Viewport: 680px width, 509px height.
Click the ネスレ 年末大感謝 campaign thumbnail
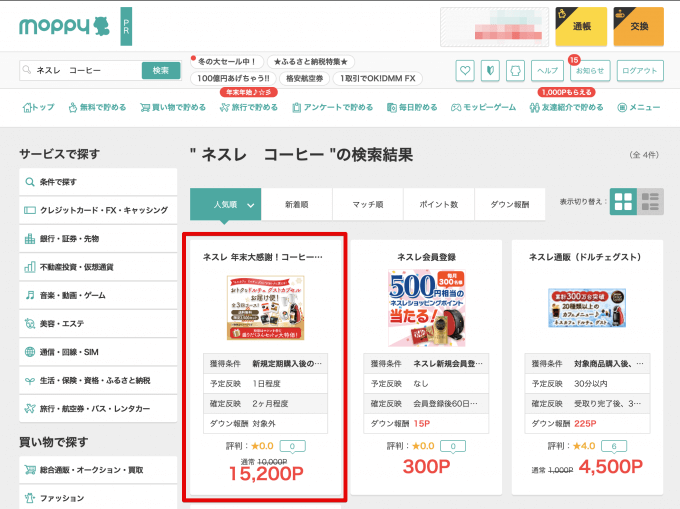point(265,308)
